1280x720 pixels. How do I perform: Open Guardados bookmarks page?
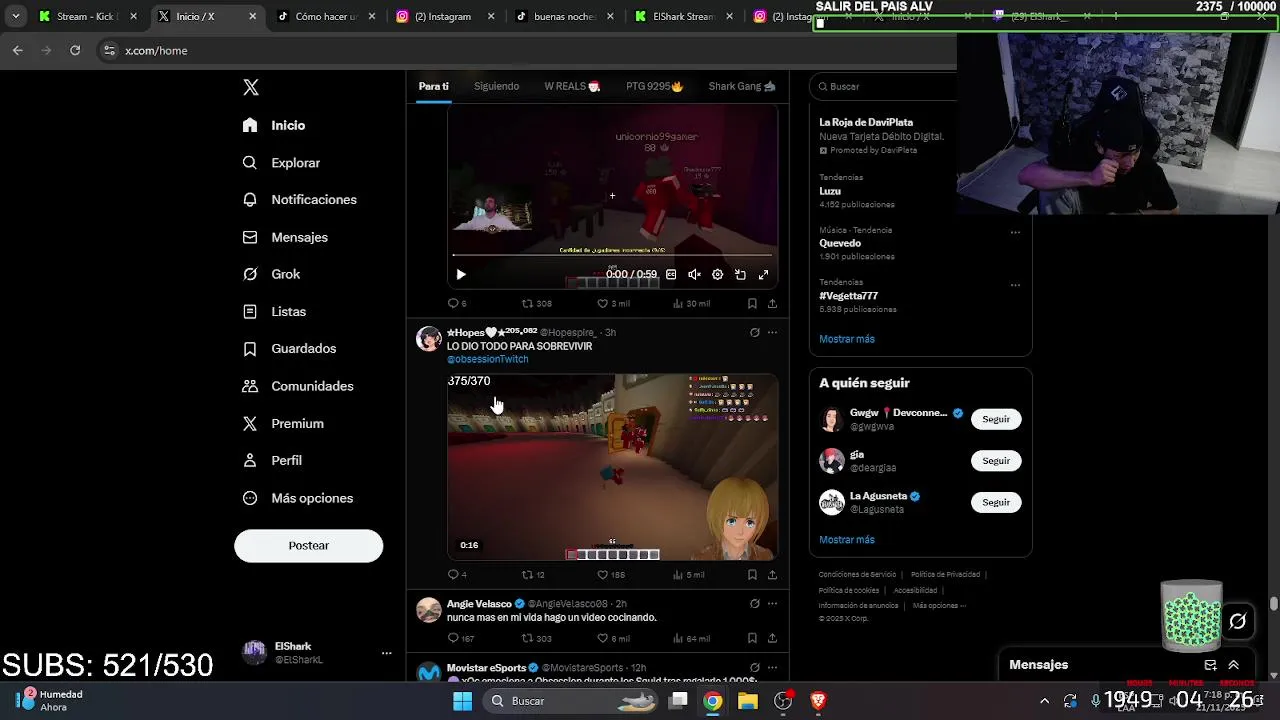click(290, 348)
